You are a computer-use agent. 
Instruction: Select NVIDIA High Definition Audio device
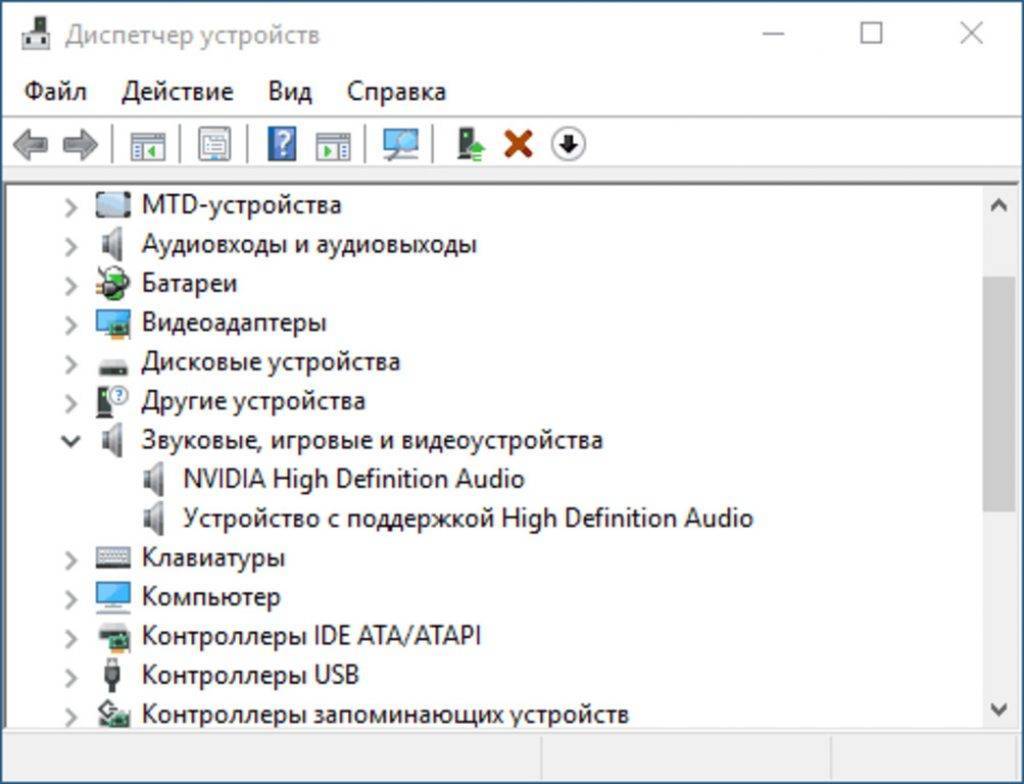(353, 479)
